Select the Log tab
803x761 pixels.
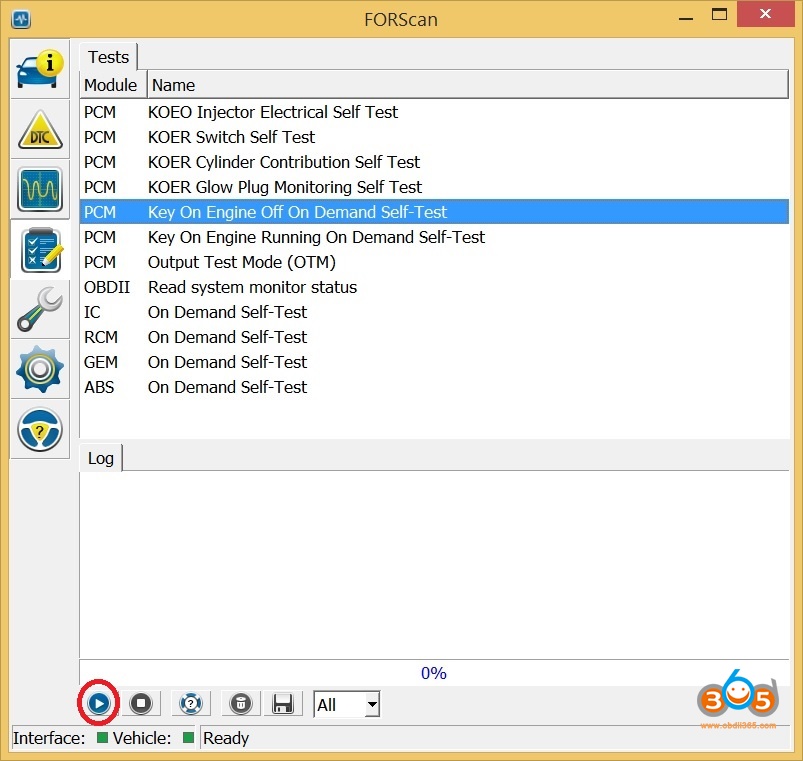point(100,458)
